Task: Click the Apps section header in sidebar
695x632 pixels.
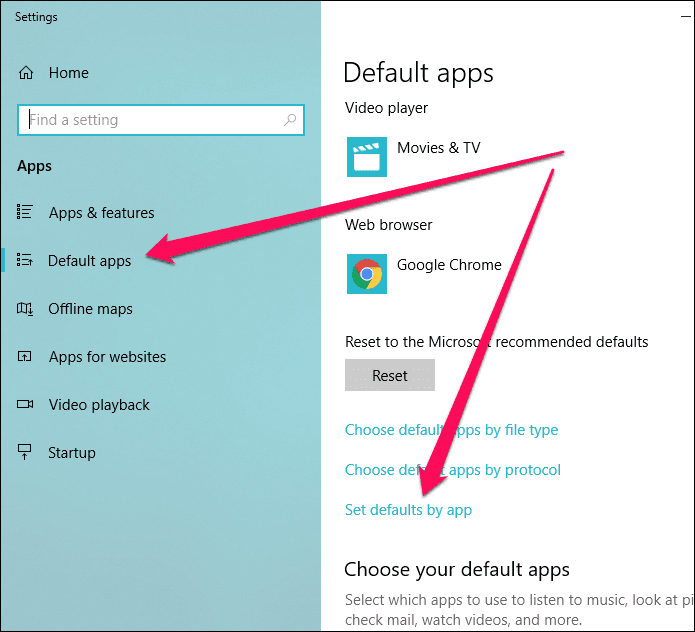Action: click(34, 166)
